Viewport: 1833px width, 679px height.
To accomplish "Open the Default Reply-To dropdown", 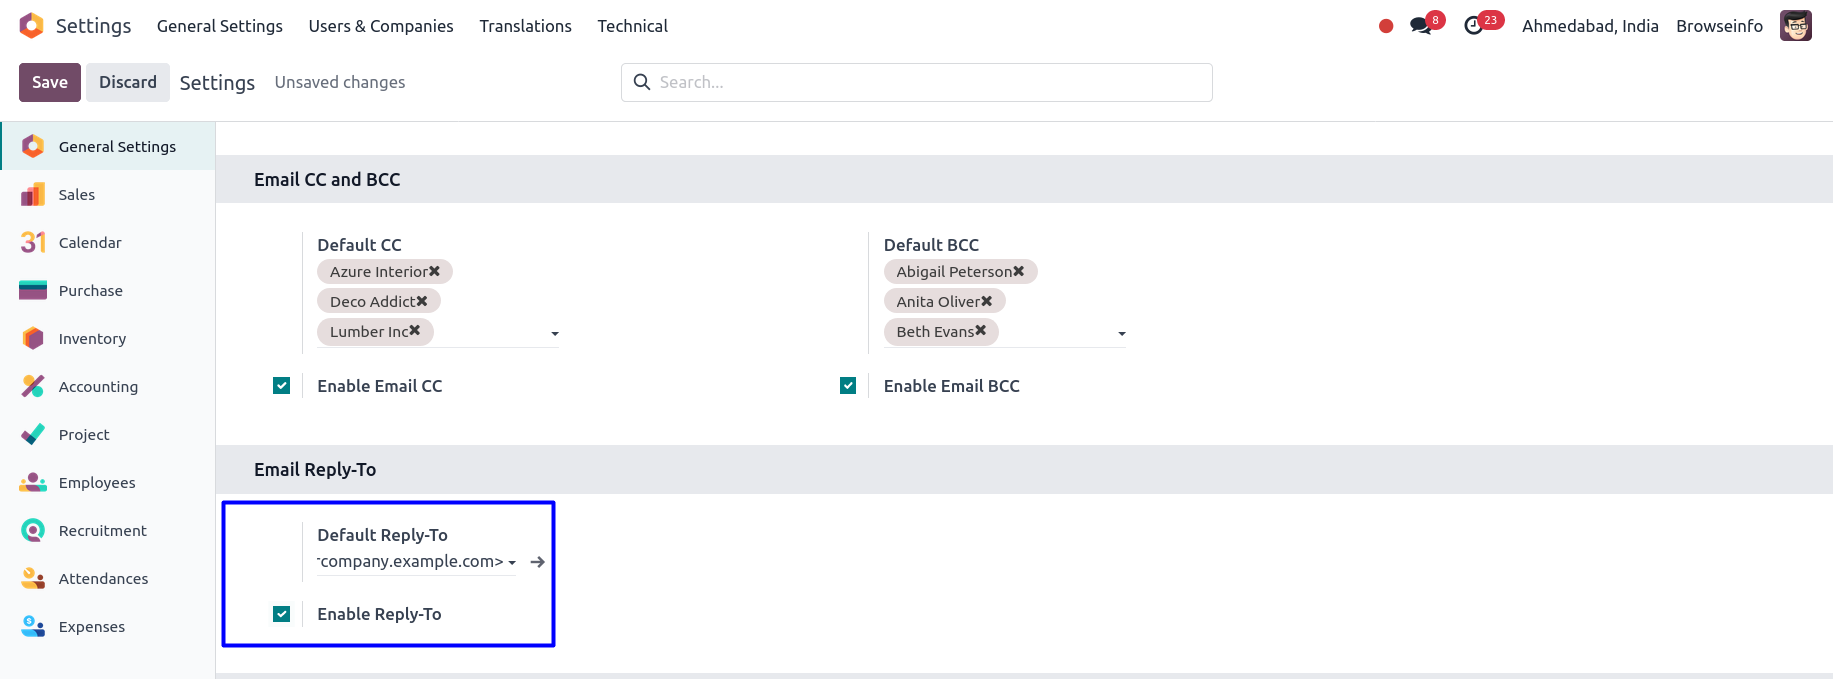I will tap(512, 563).
